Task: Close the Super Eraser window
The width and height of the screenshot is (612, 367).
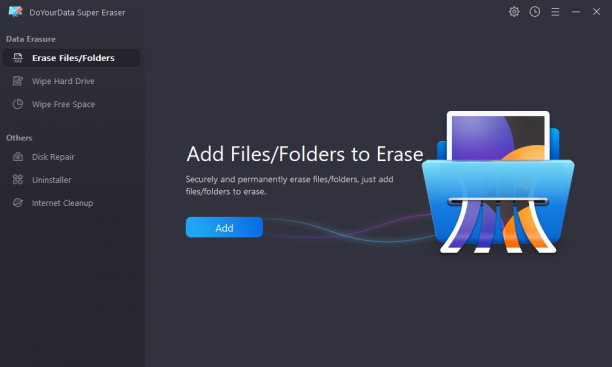Action: (596, 12)
